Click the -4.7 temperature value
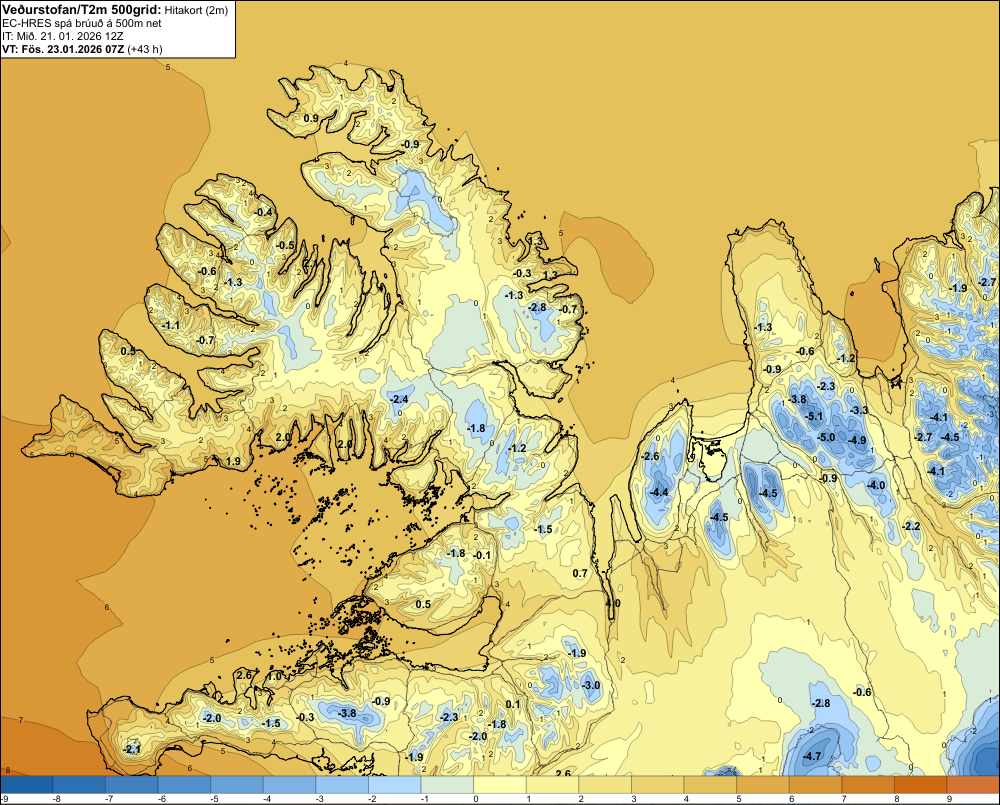This screenshot has width=1000, height=805. pos(811,757)
